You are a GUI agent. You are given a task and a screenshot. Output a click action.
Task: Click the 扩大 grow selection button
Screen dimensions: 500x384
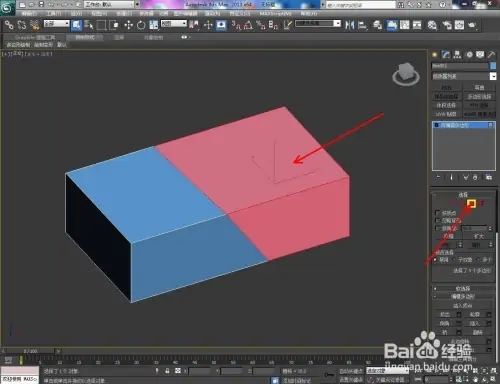[479, 236]
